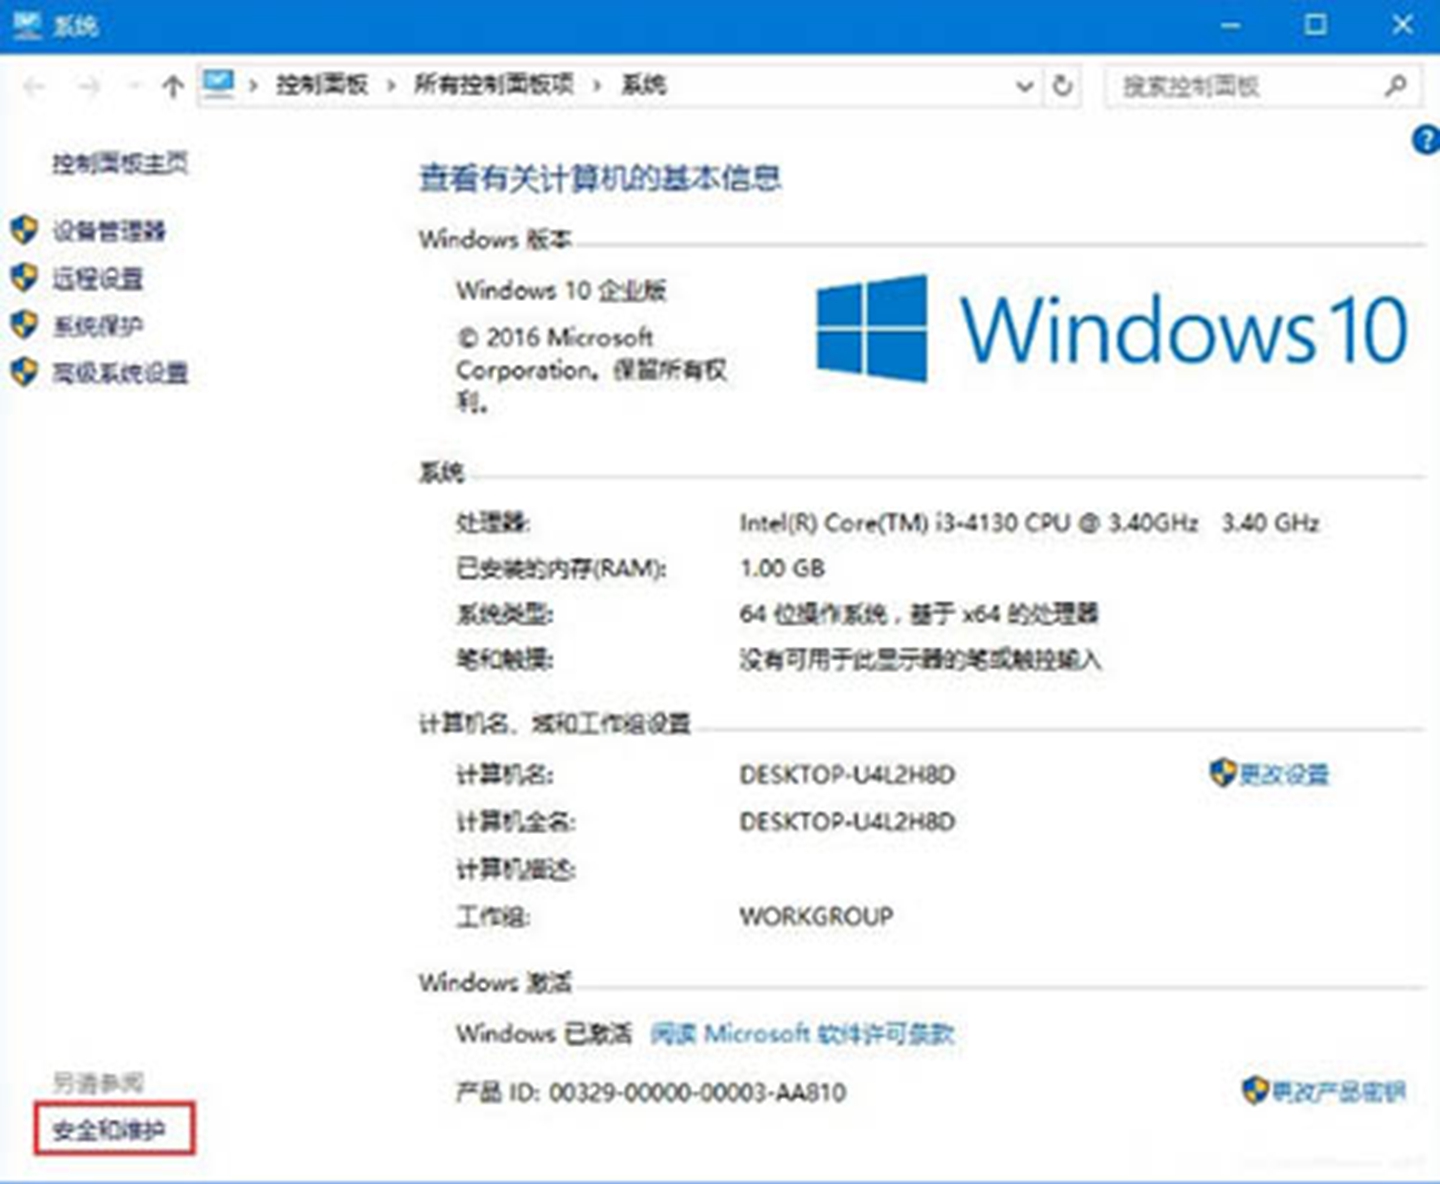Open 远程设置 from left sidebar

pos(97,279)
